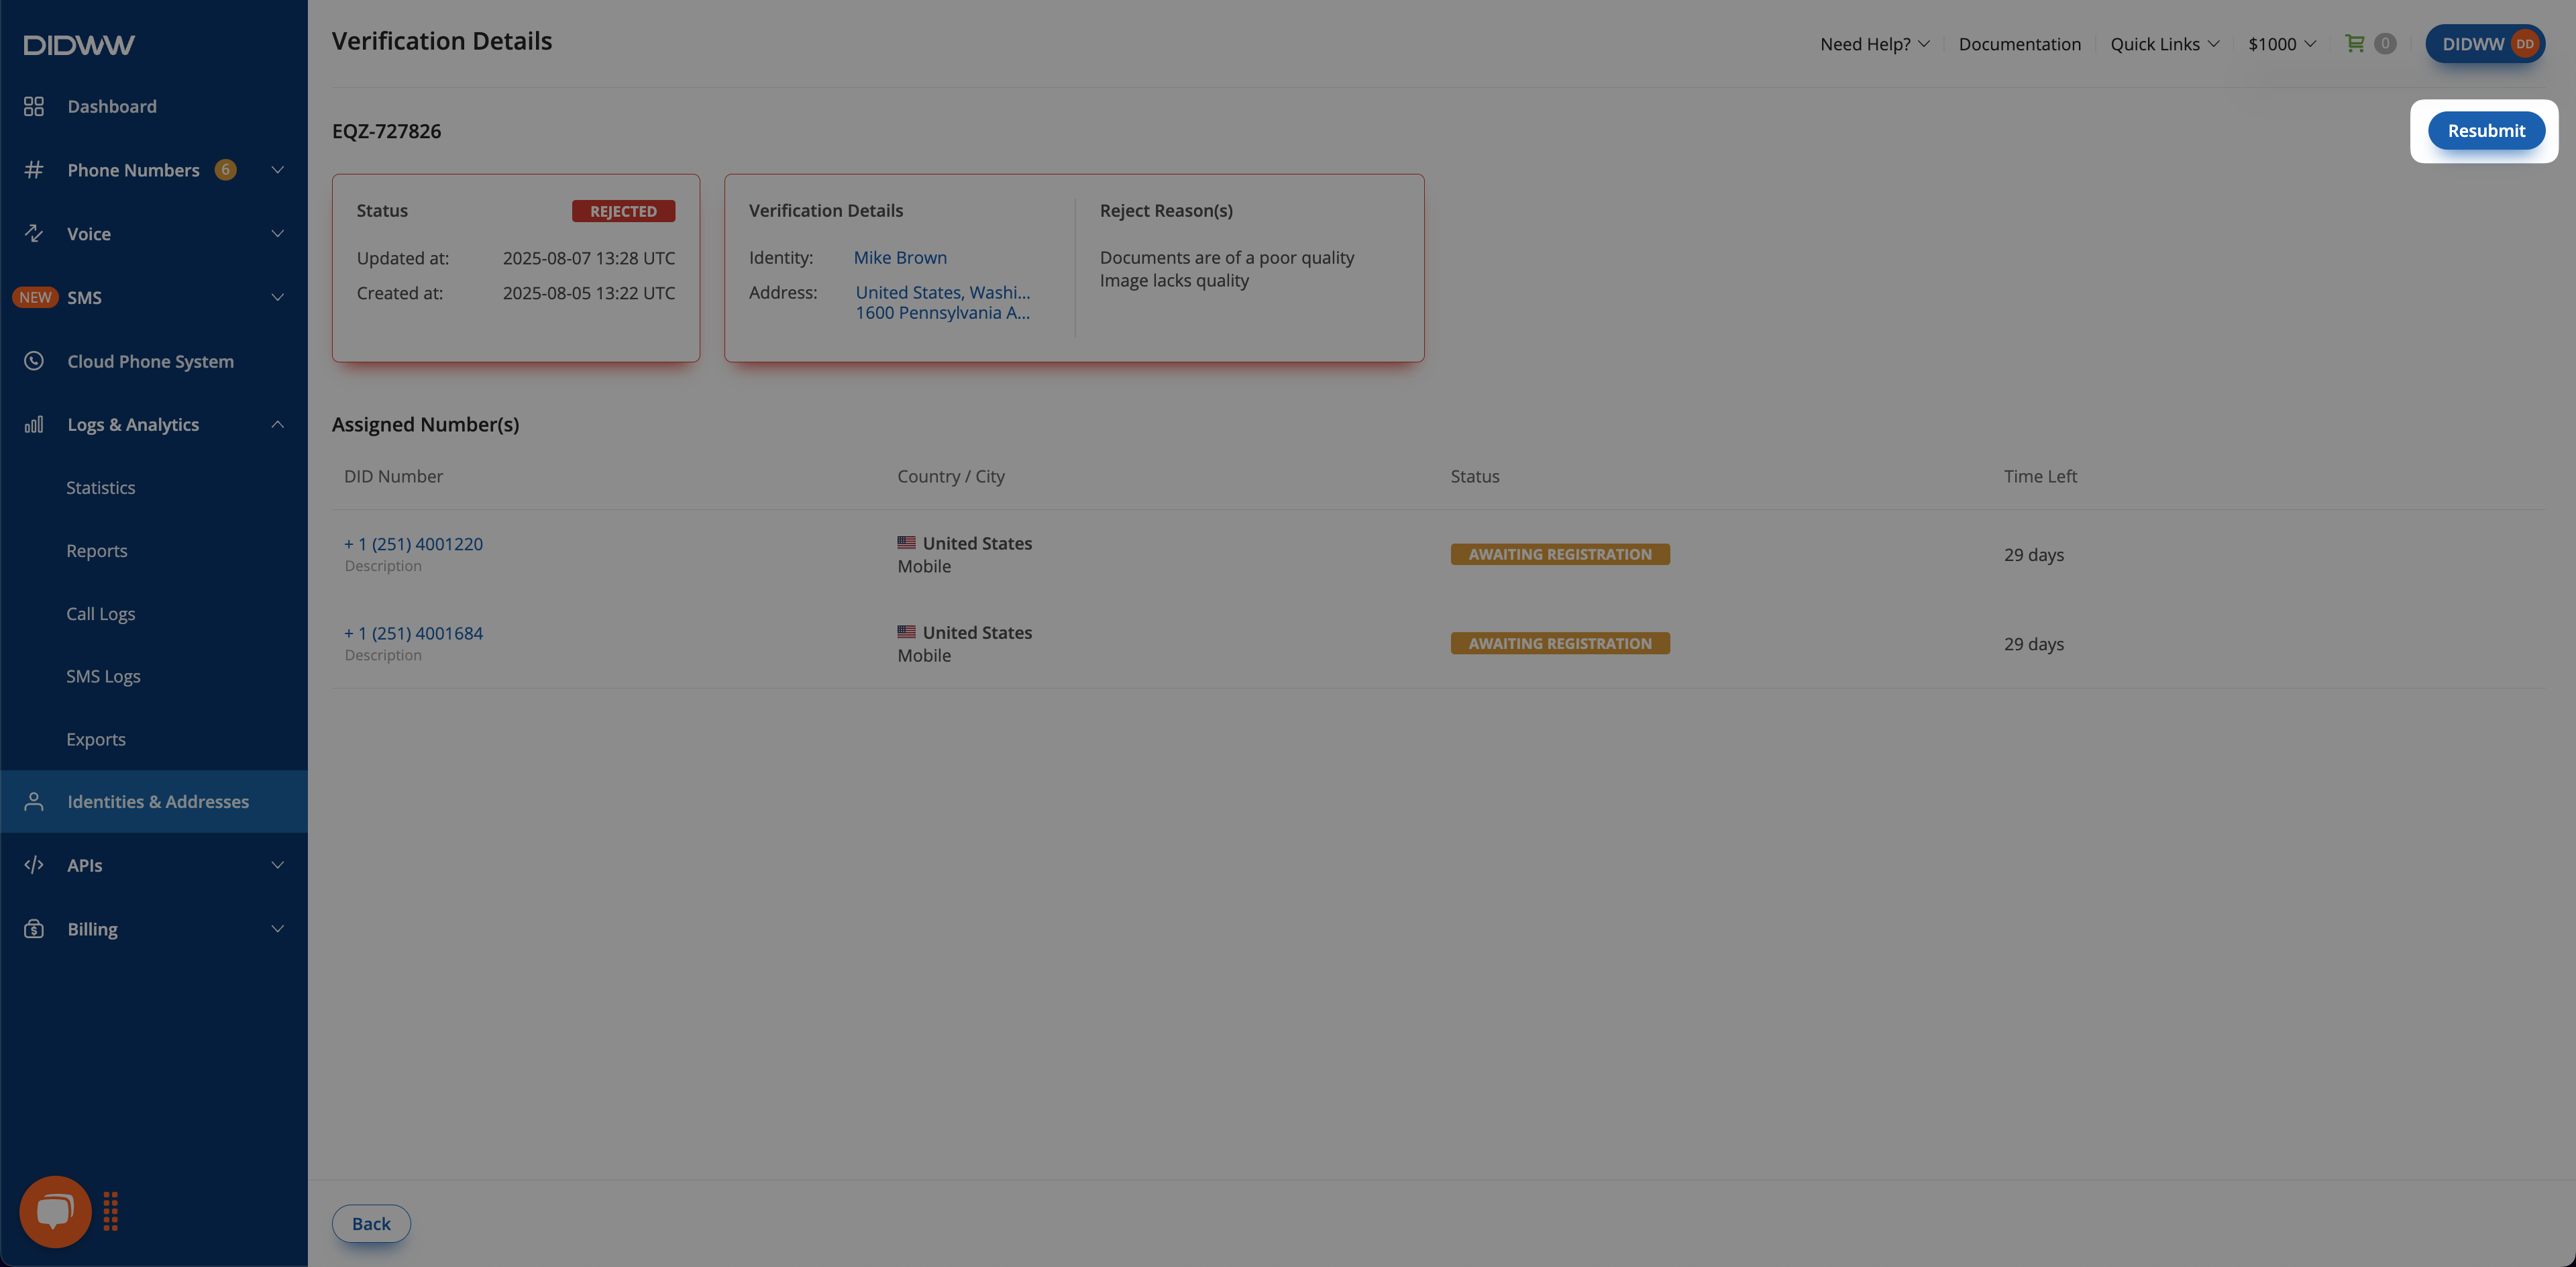Go to Dashboard in sidebar

(x=112, y=106)
